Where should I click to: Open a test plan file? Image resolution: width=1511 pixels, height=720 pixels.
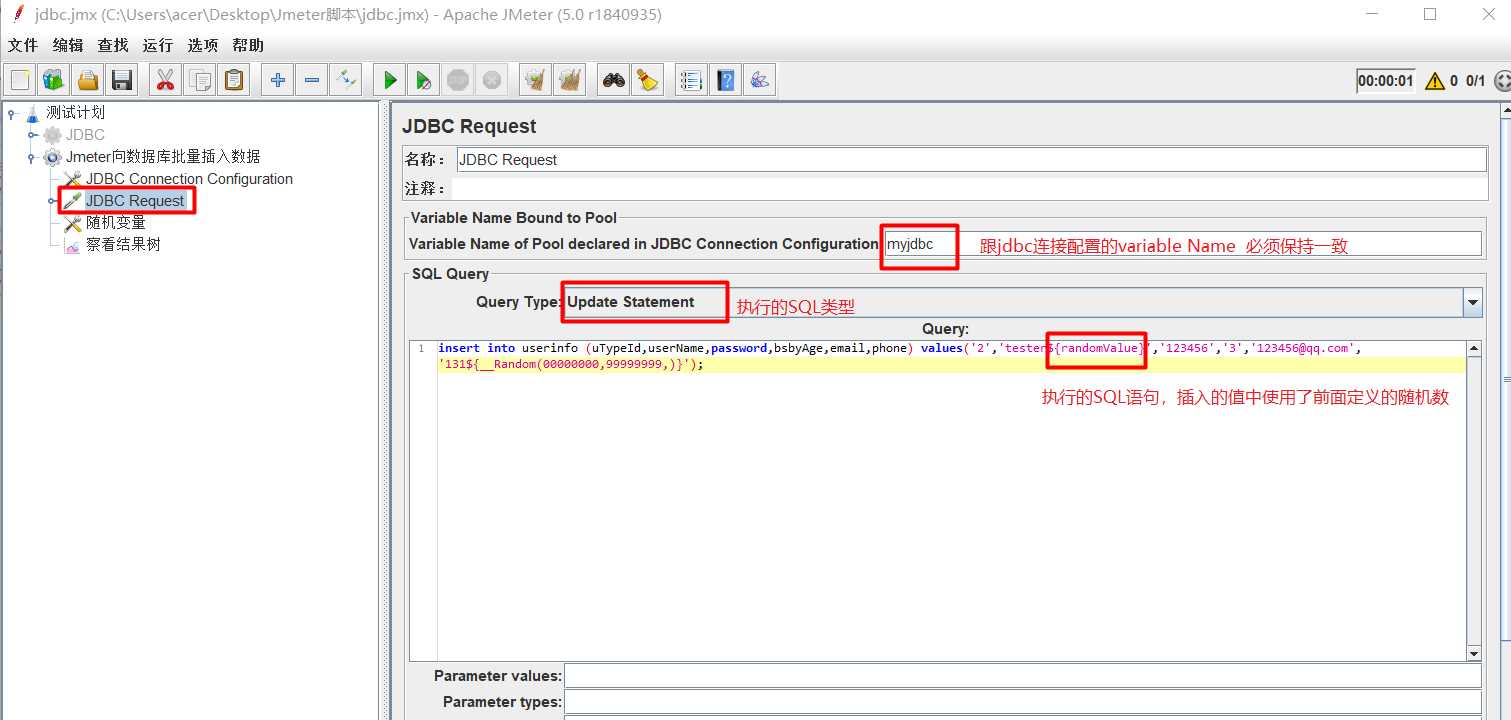[88, 80]
